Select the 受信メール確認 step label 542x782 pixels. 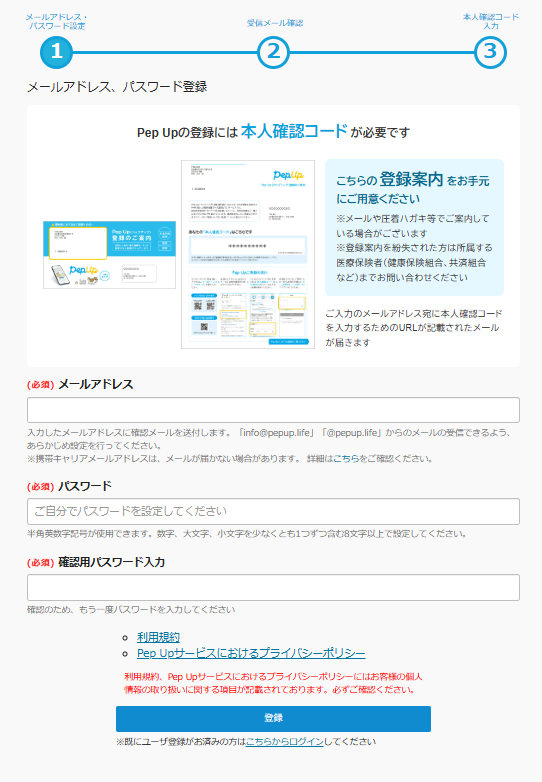(x=275, y=23)
